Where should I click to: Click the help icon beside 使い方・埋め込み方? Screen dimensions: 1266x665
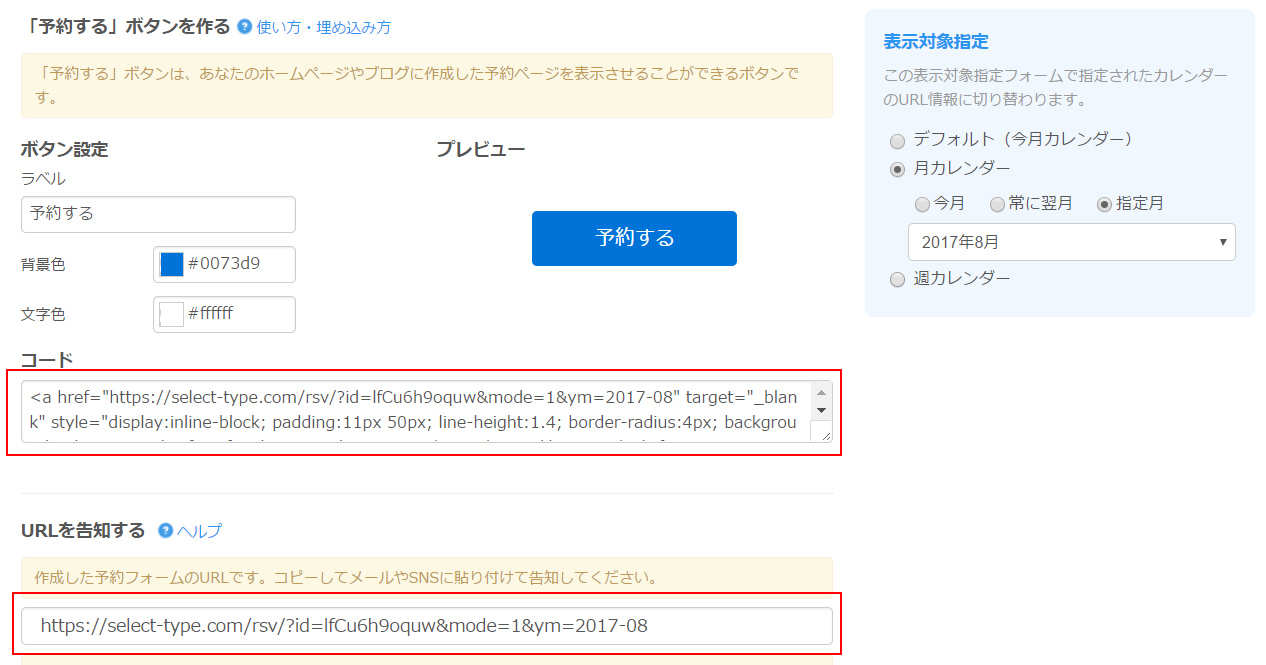click(244, 27)
